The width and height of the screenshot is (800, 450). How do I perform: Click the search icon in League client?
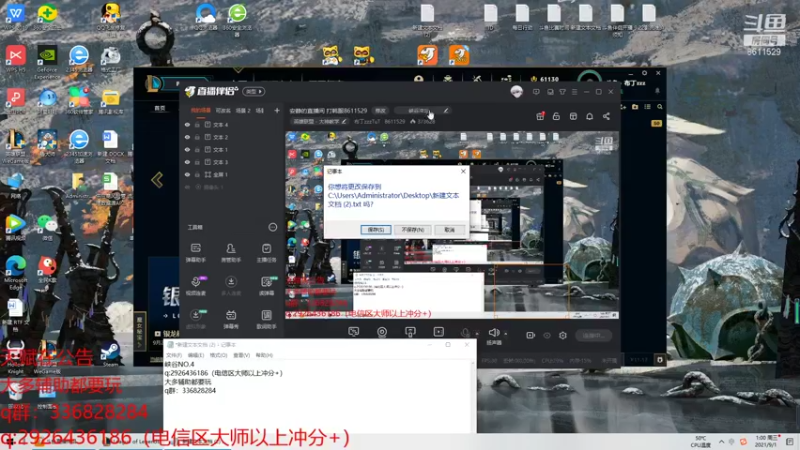point(660,107)
